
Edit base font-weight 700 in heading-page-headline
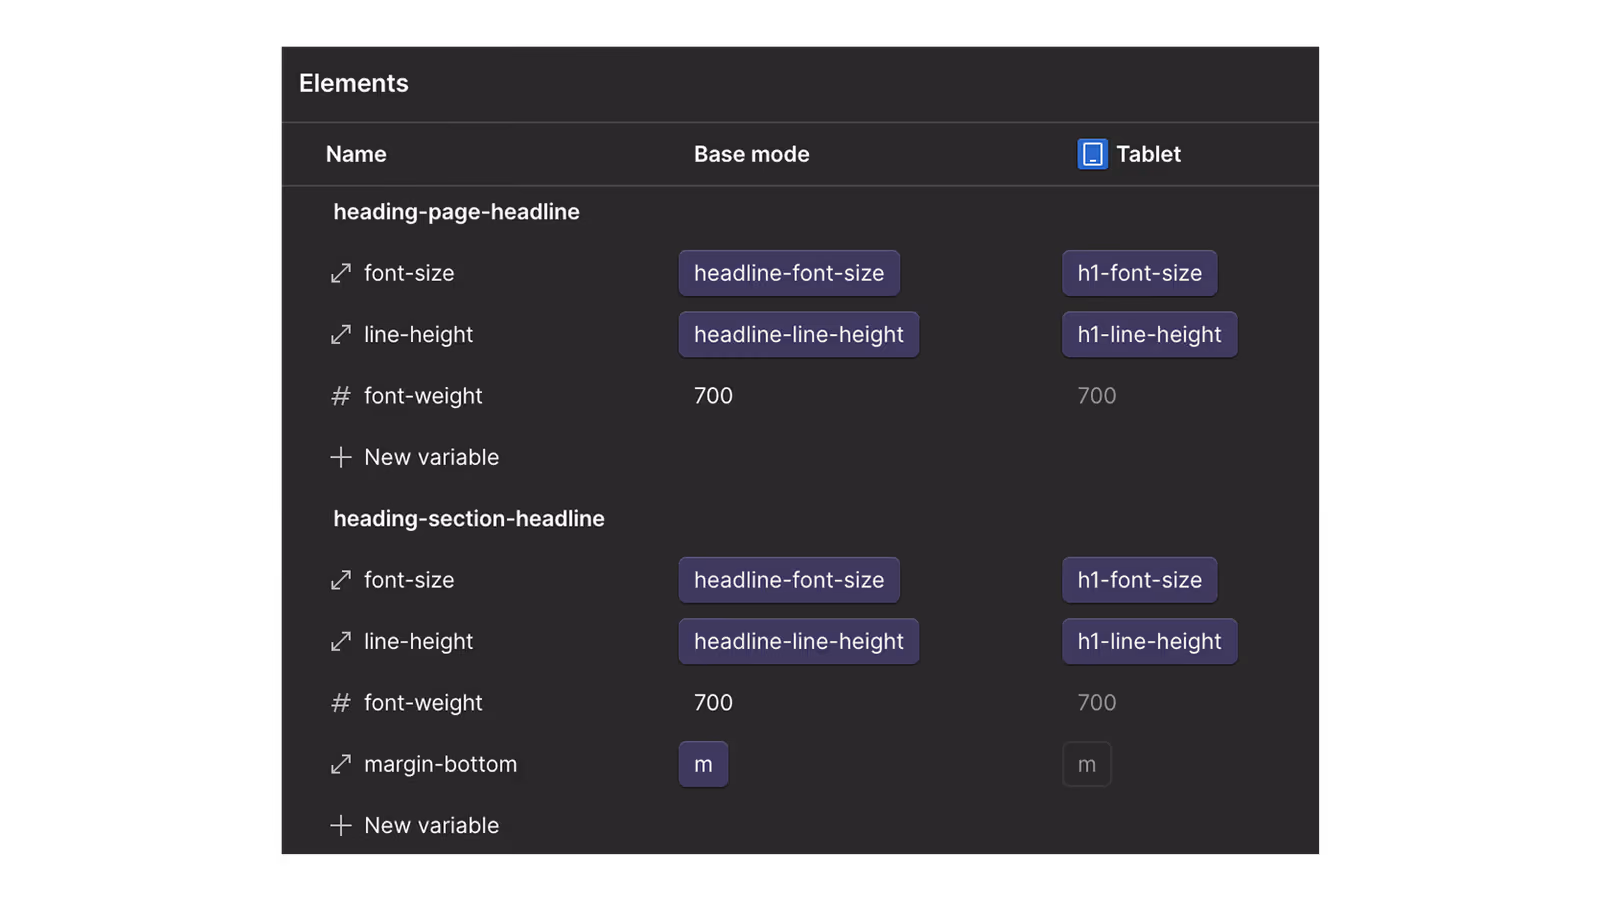point(714,396)
